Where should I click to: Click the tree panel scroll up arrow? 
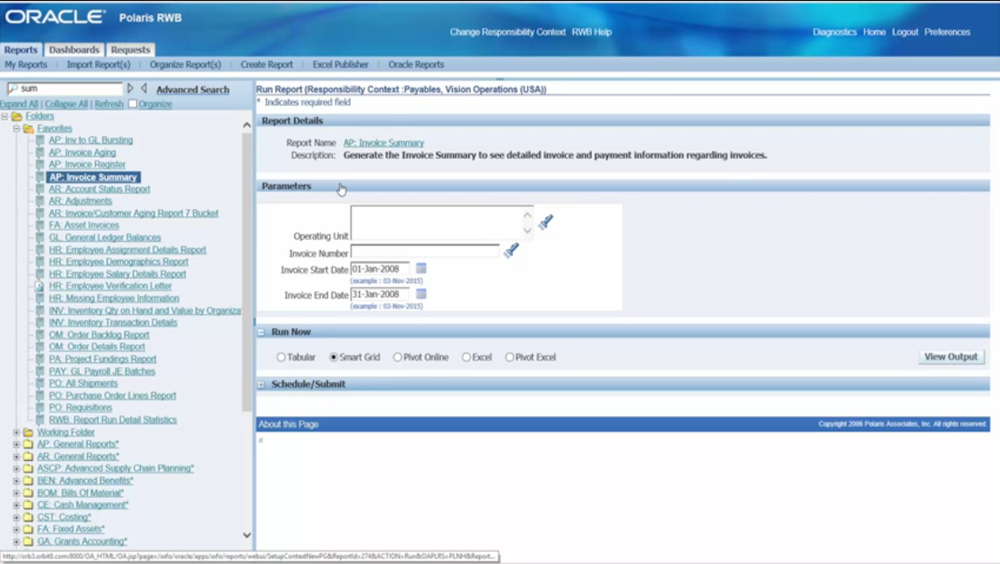247,125
